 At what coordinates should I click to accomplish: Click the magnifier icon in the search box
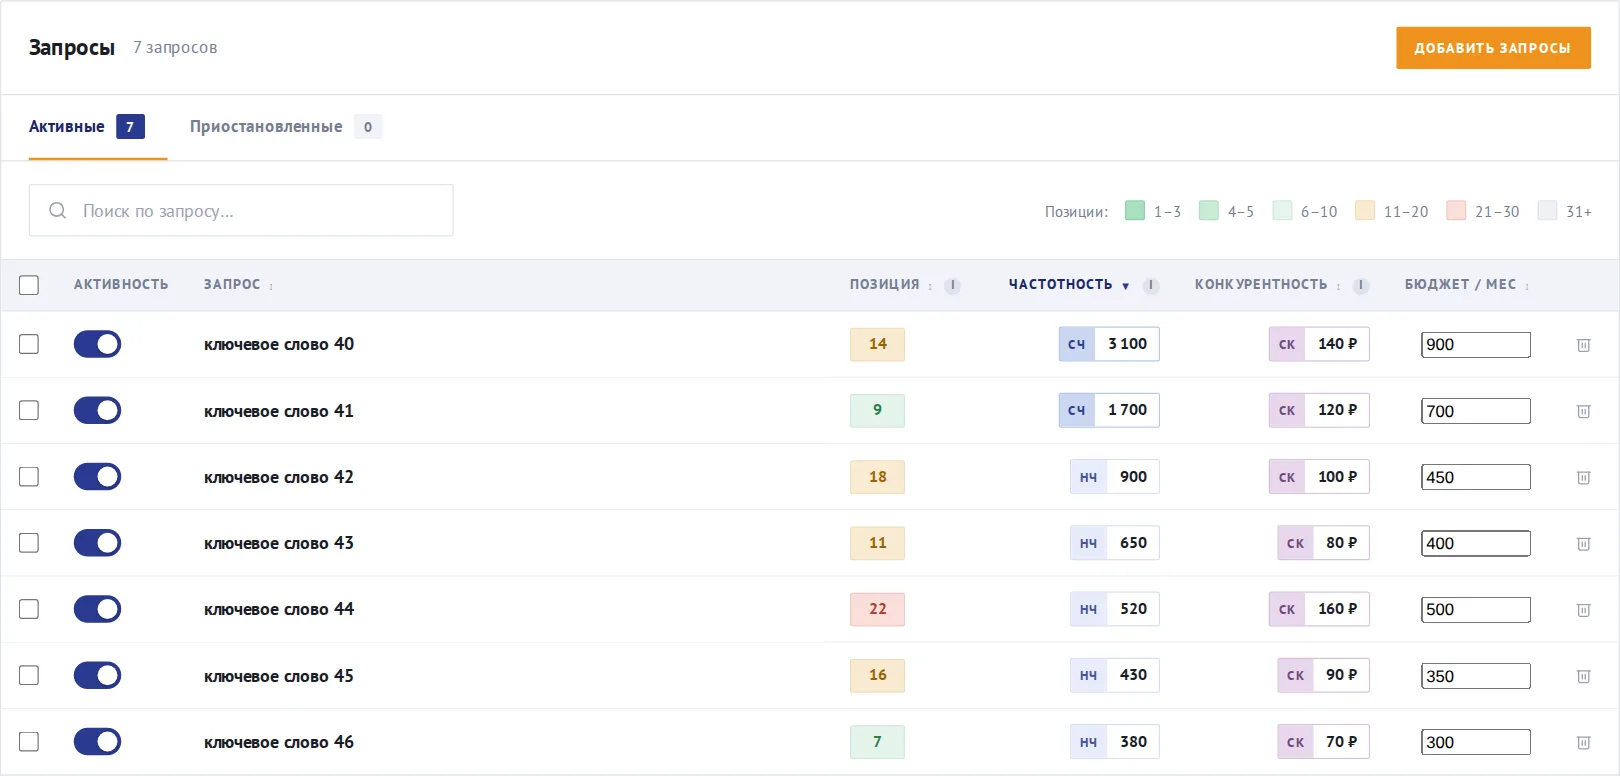(x=58, y=210)
